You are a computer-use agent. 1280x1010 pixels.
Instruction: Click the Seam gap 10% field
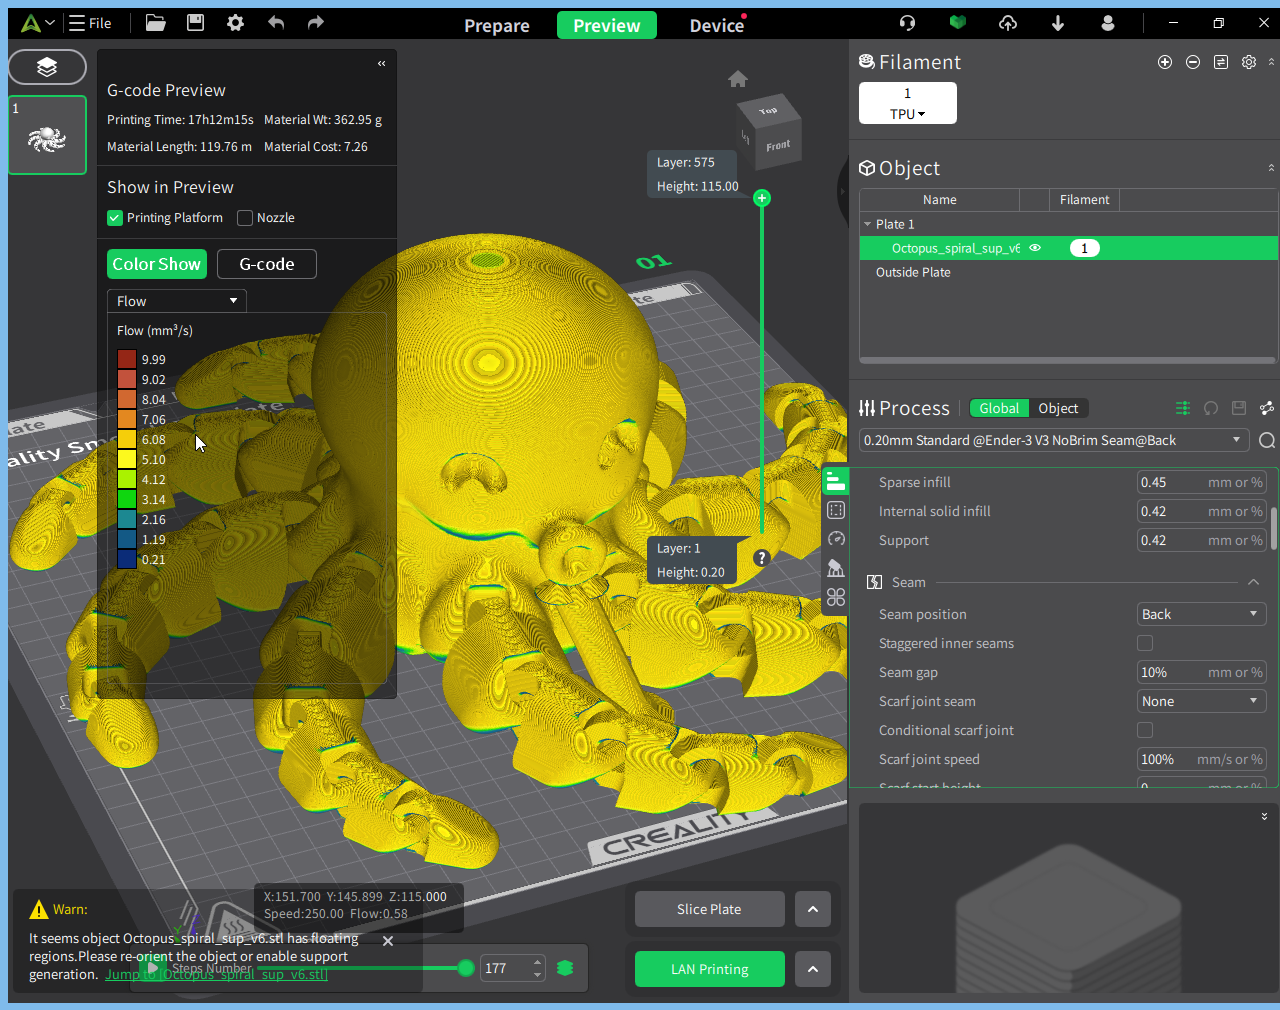(1202, 672)
